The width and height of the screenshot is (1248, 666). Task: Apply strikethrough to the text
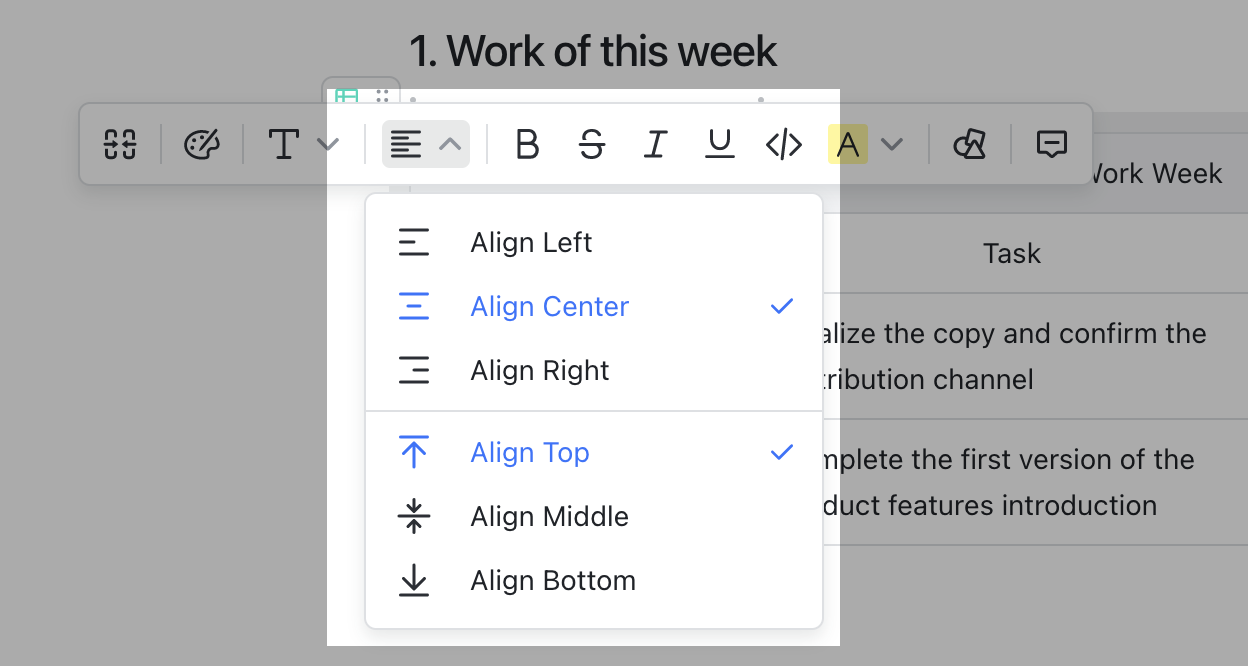[592, 144]
